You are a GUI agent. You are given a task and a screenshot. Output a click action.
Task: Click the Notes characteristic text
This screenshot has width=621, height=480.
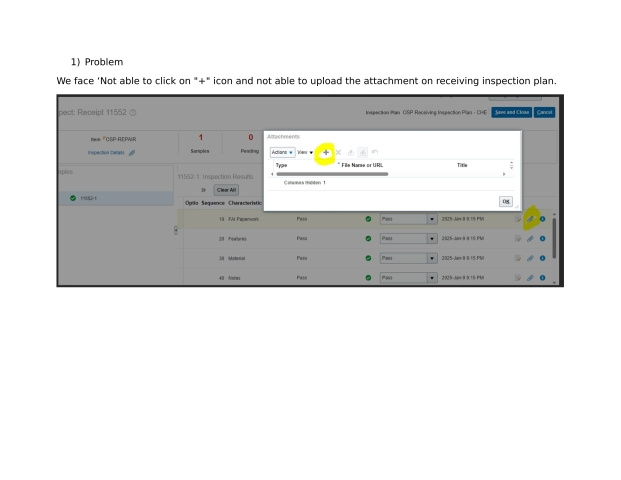click(234, 278)
